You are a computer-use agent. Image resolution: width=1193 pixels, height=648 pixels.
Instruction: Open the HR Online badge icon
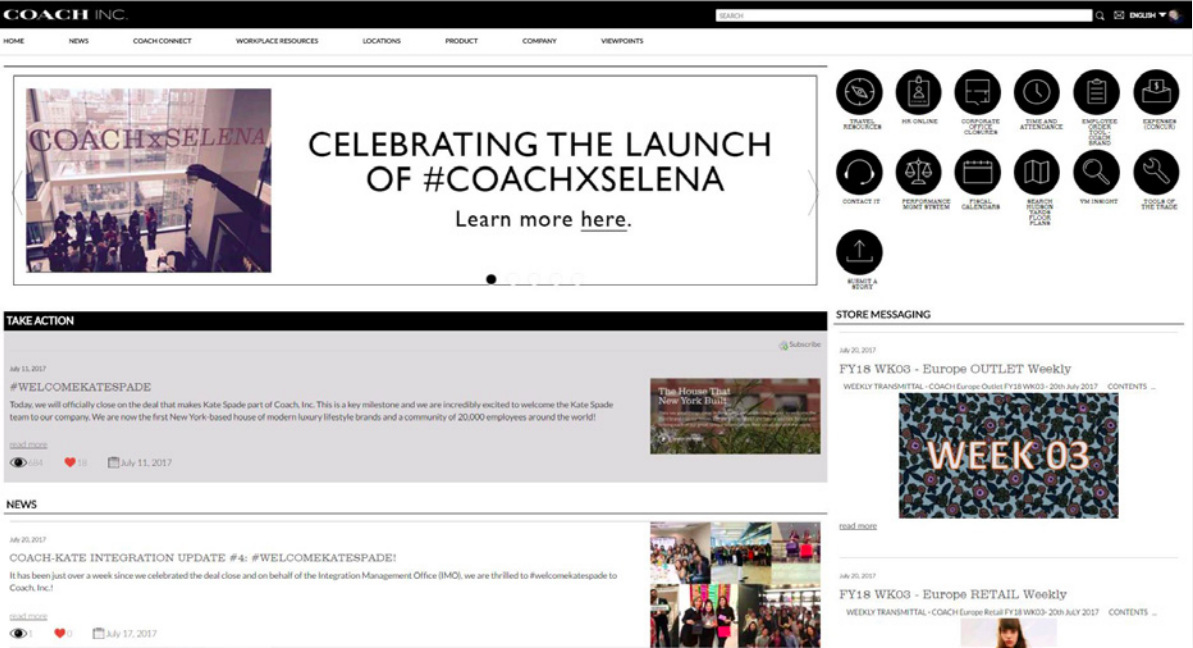coord(918,92)
